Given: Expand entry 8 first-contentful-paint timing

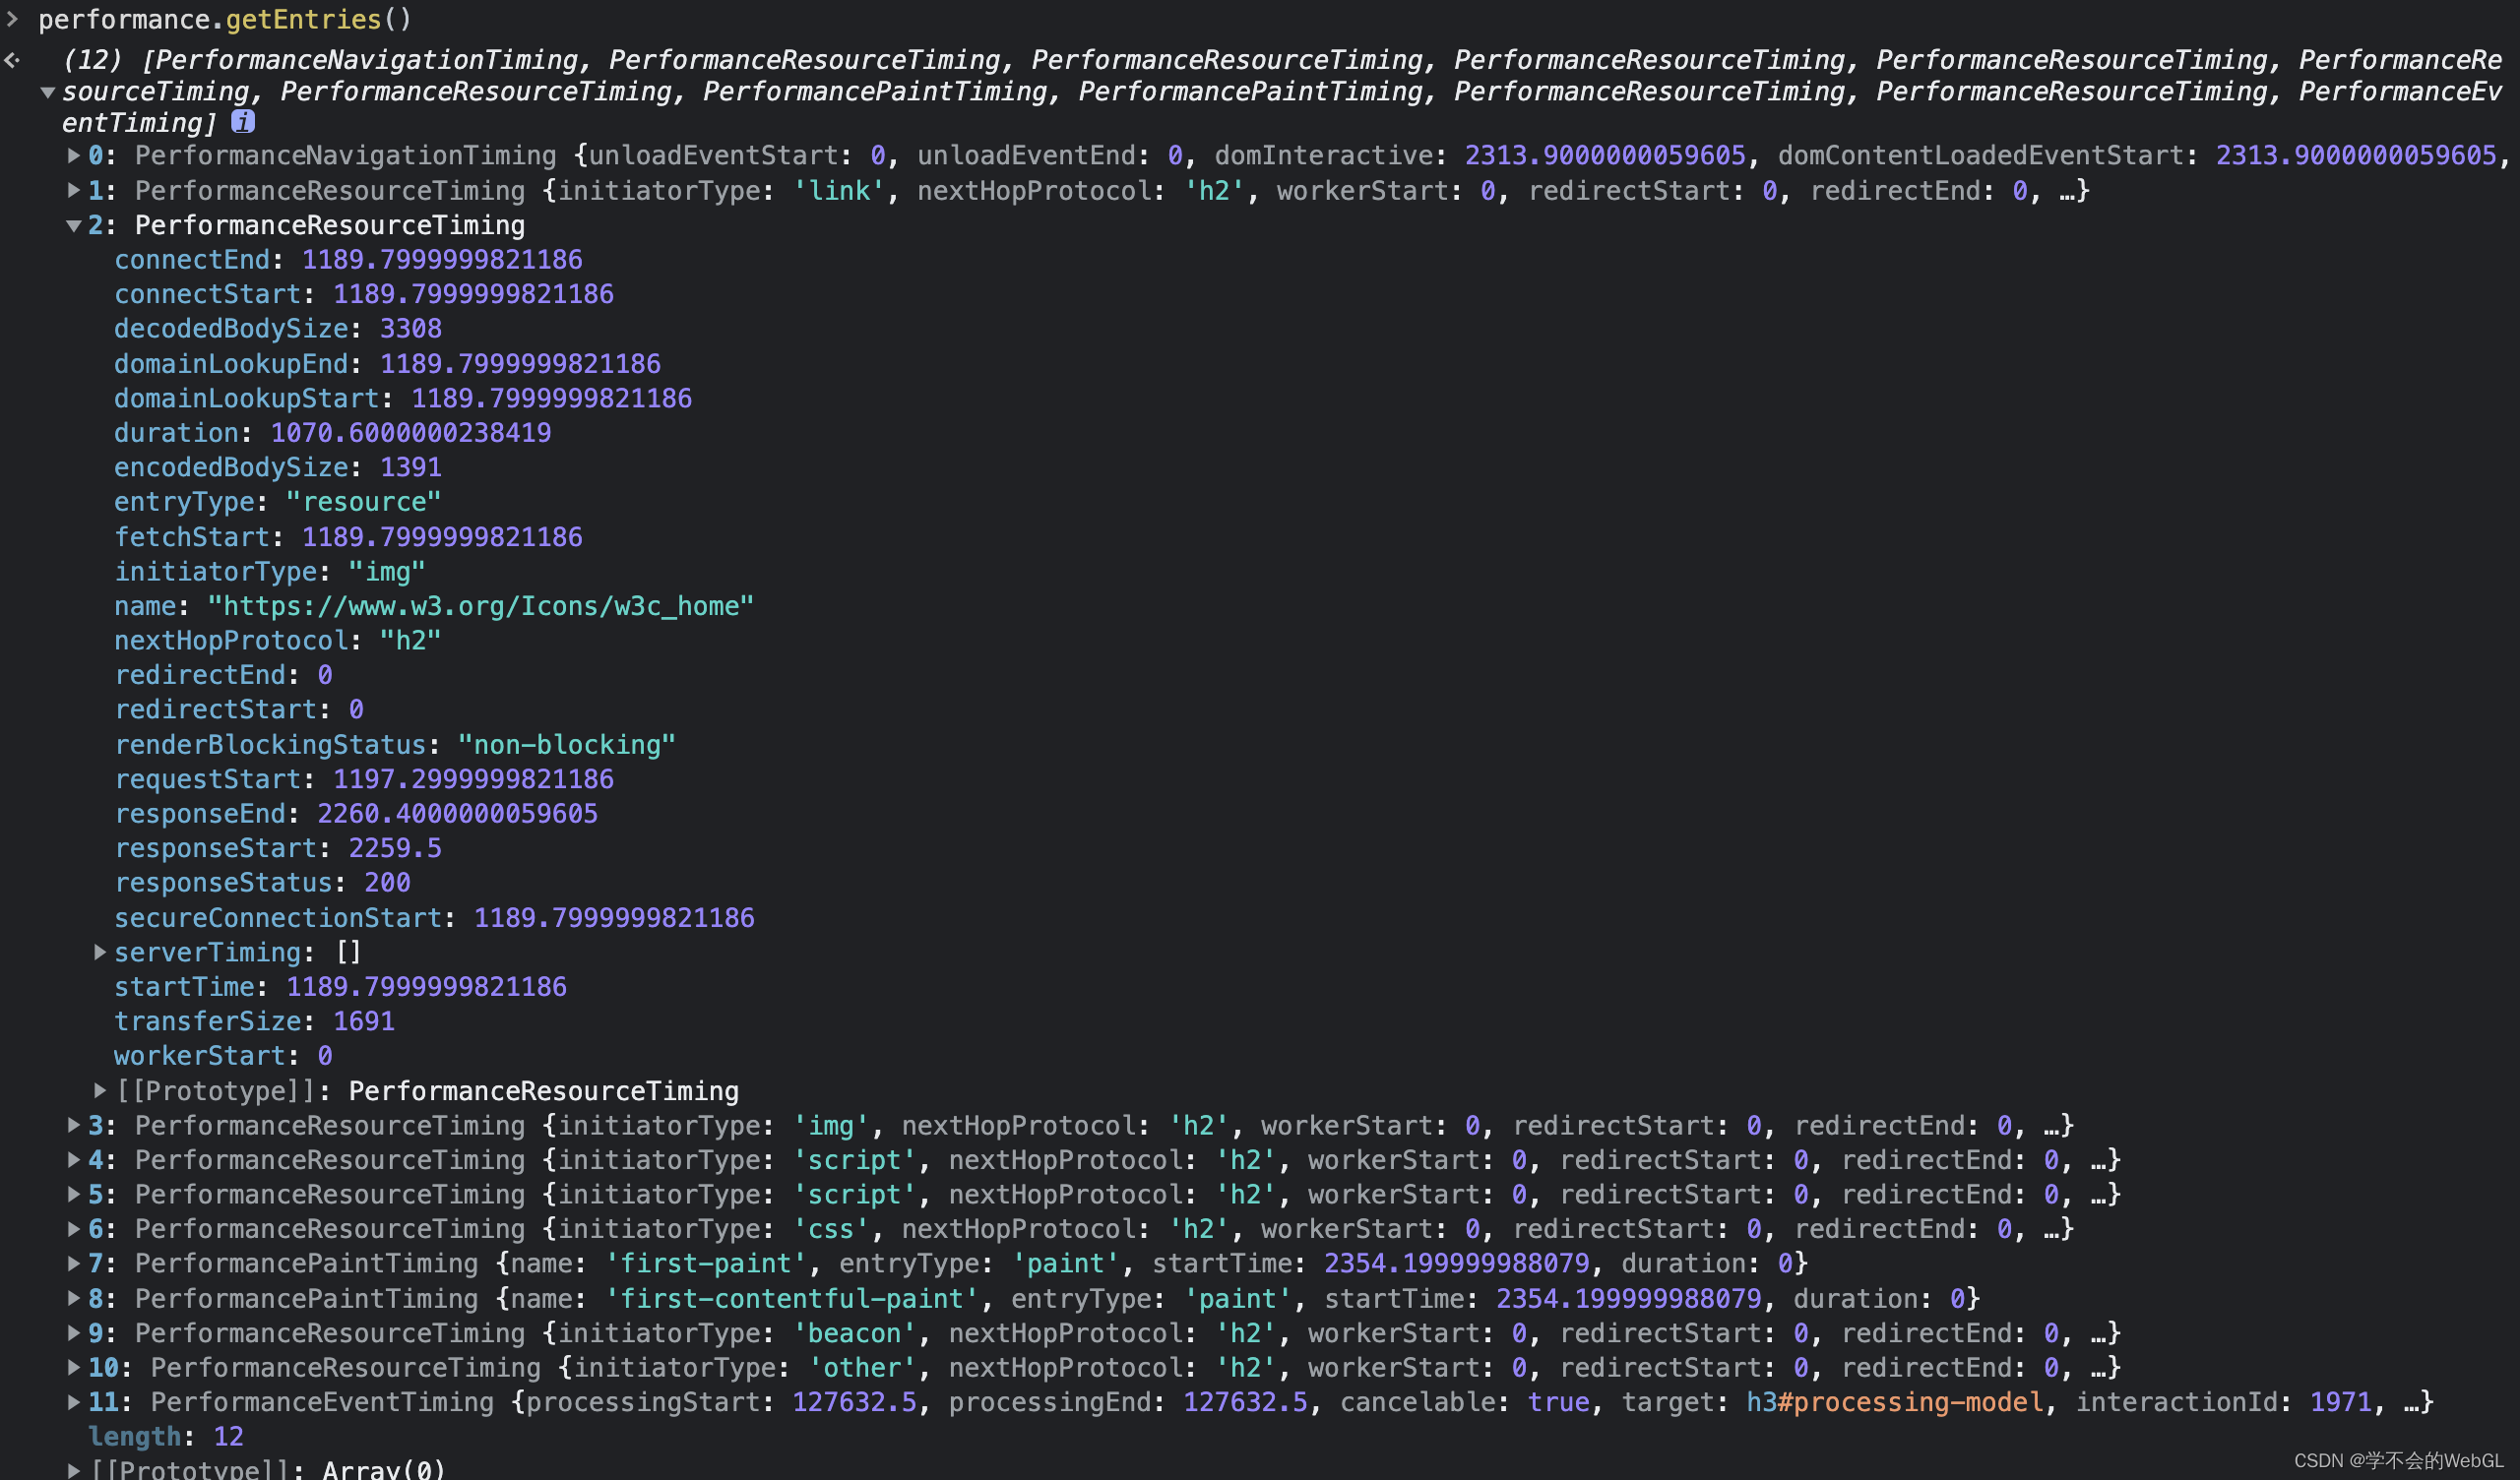Looking at the screenshot, I should (x=74, y=1298).
